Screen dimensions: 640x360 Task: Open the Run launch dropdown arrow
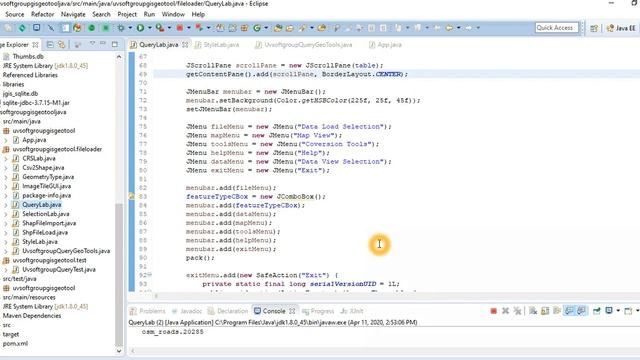tap(150, 28)
